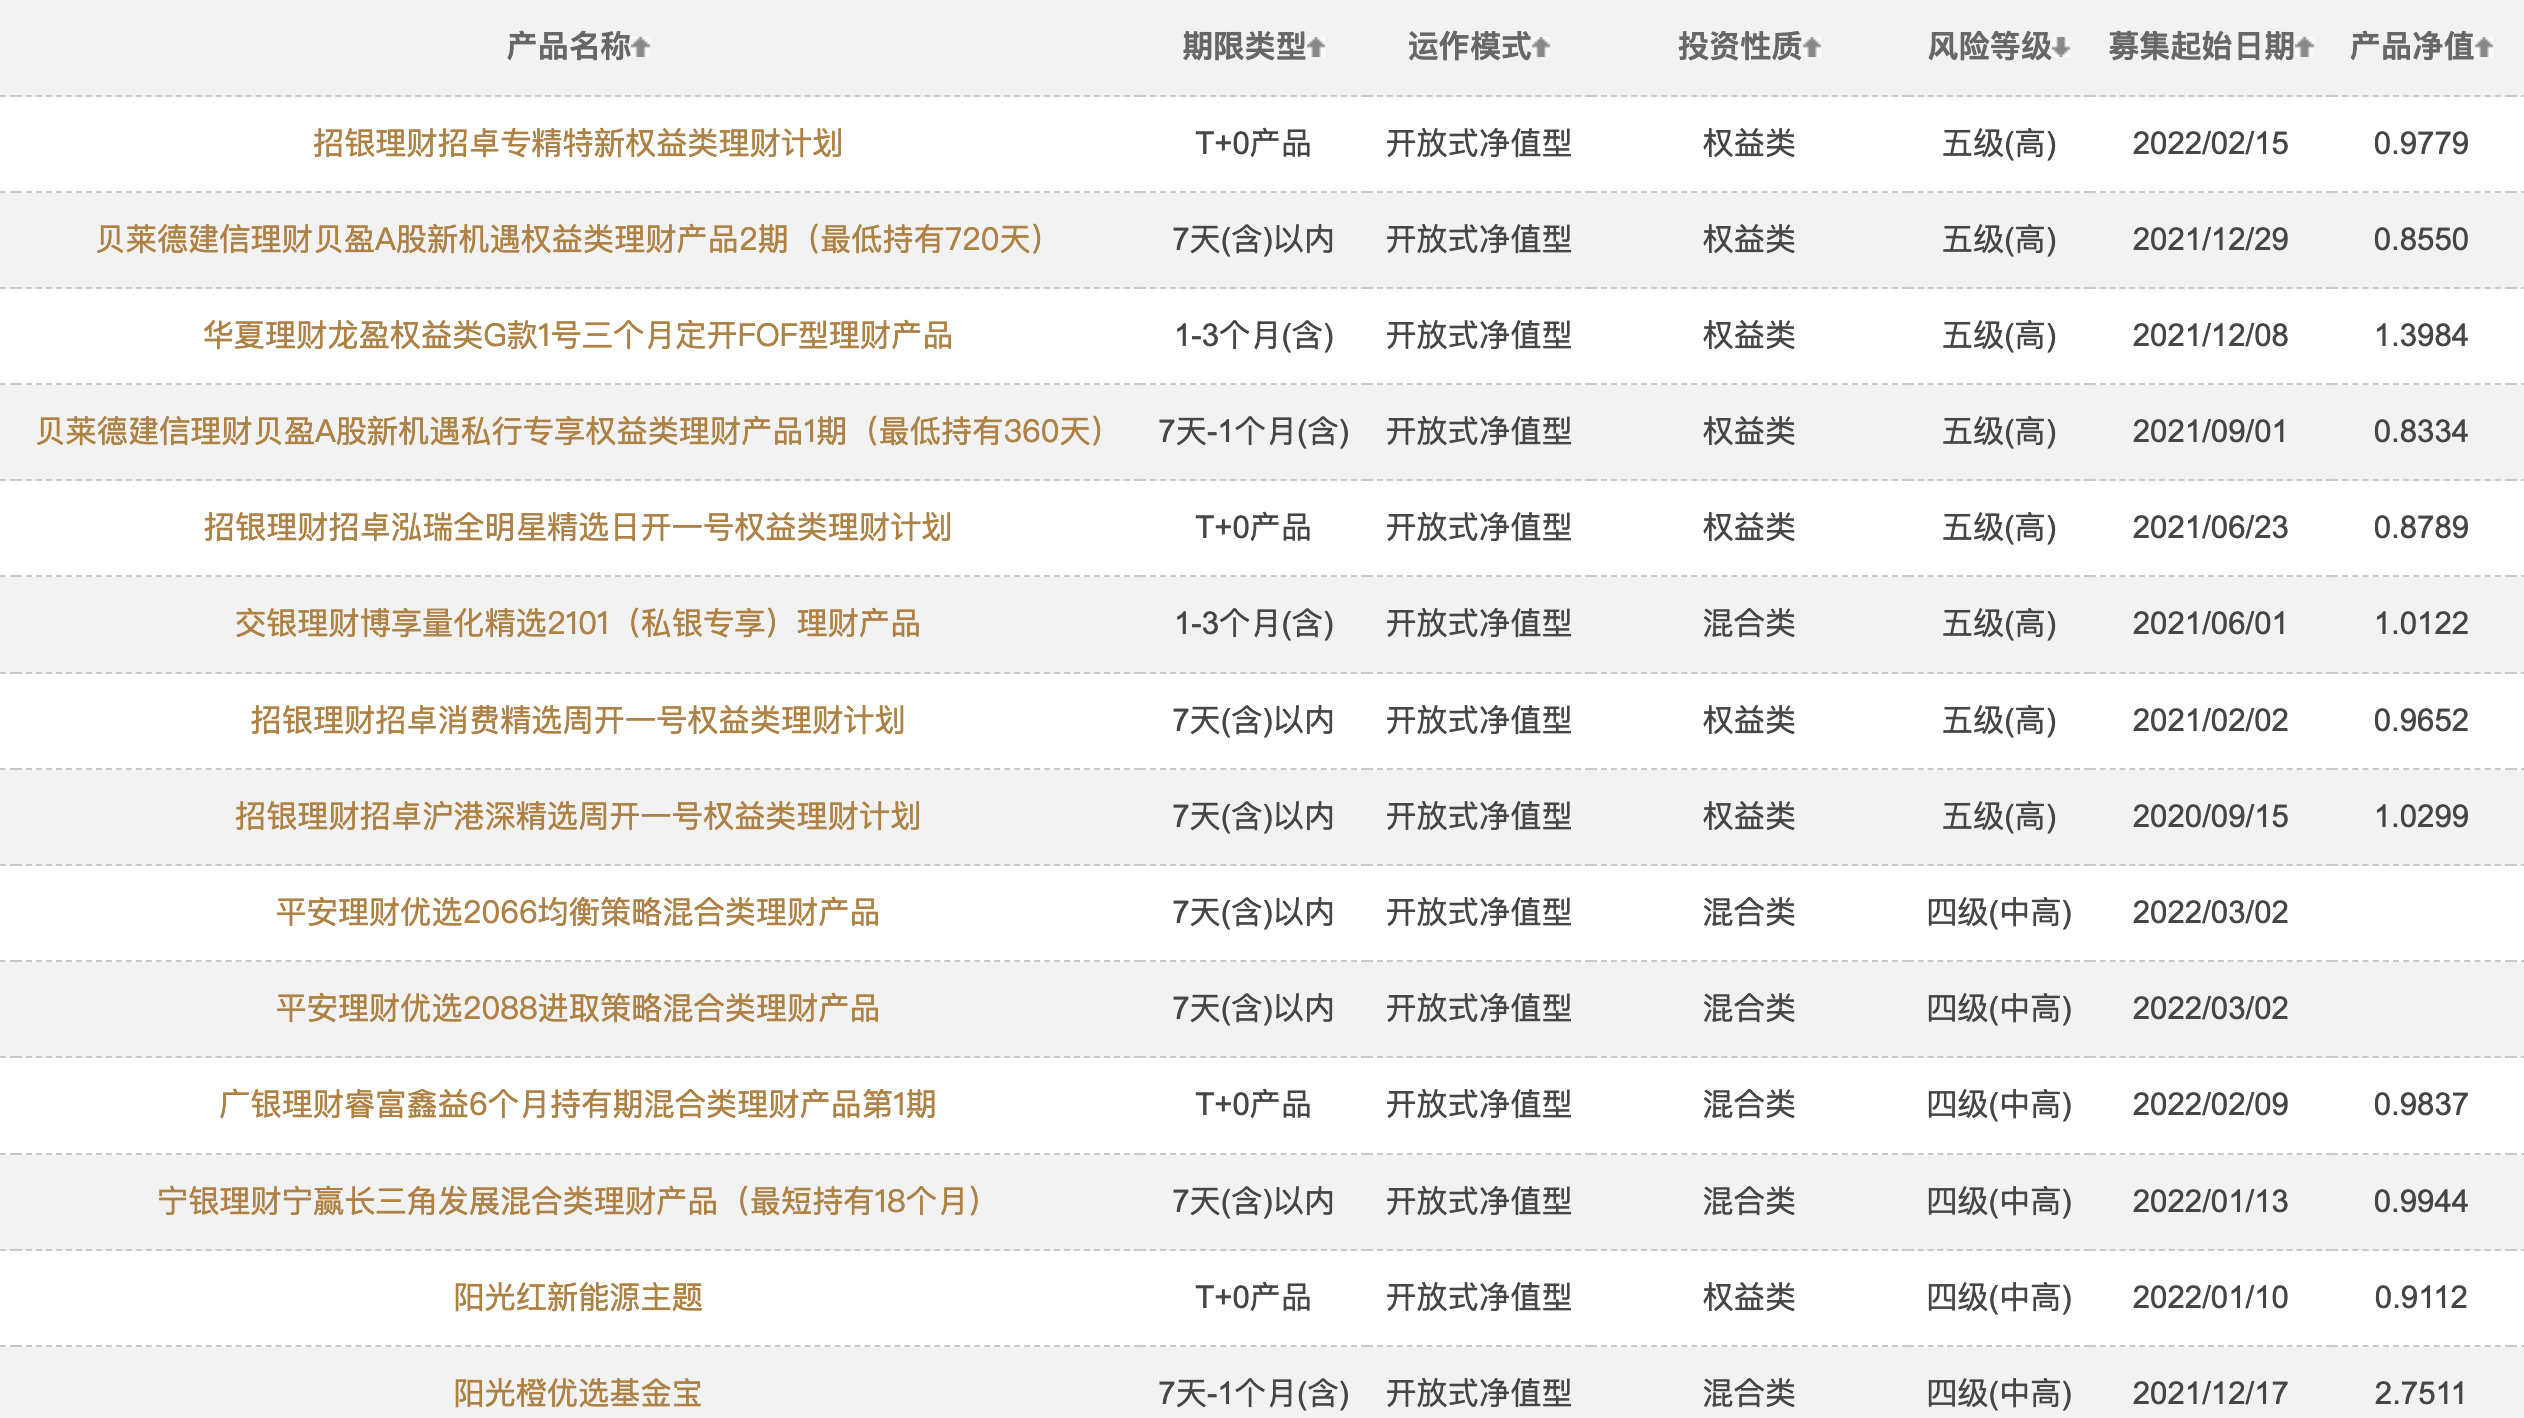2524x1418 pixels.
Task: Click 混合类 in 交银理财博享量化精选 row
Action: [1749, 623]
